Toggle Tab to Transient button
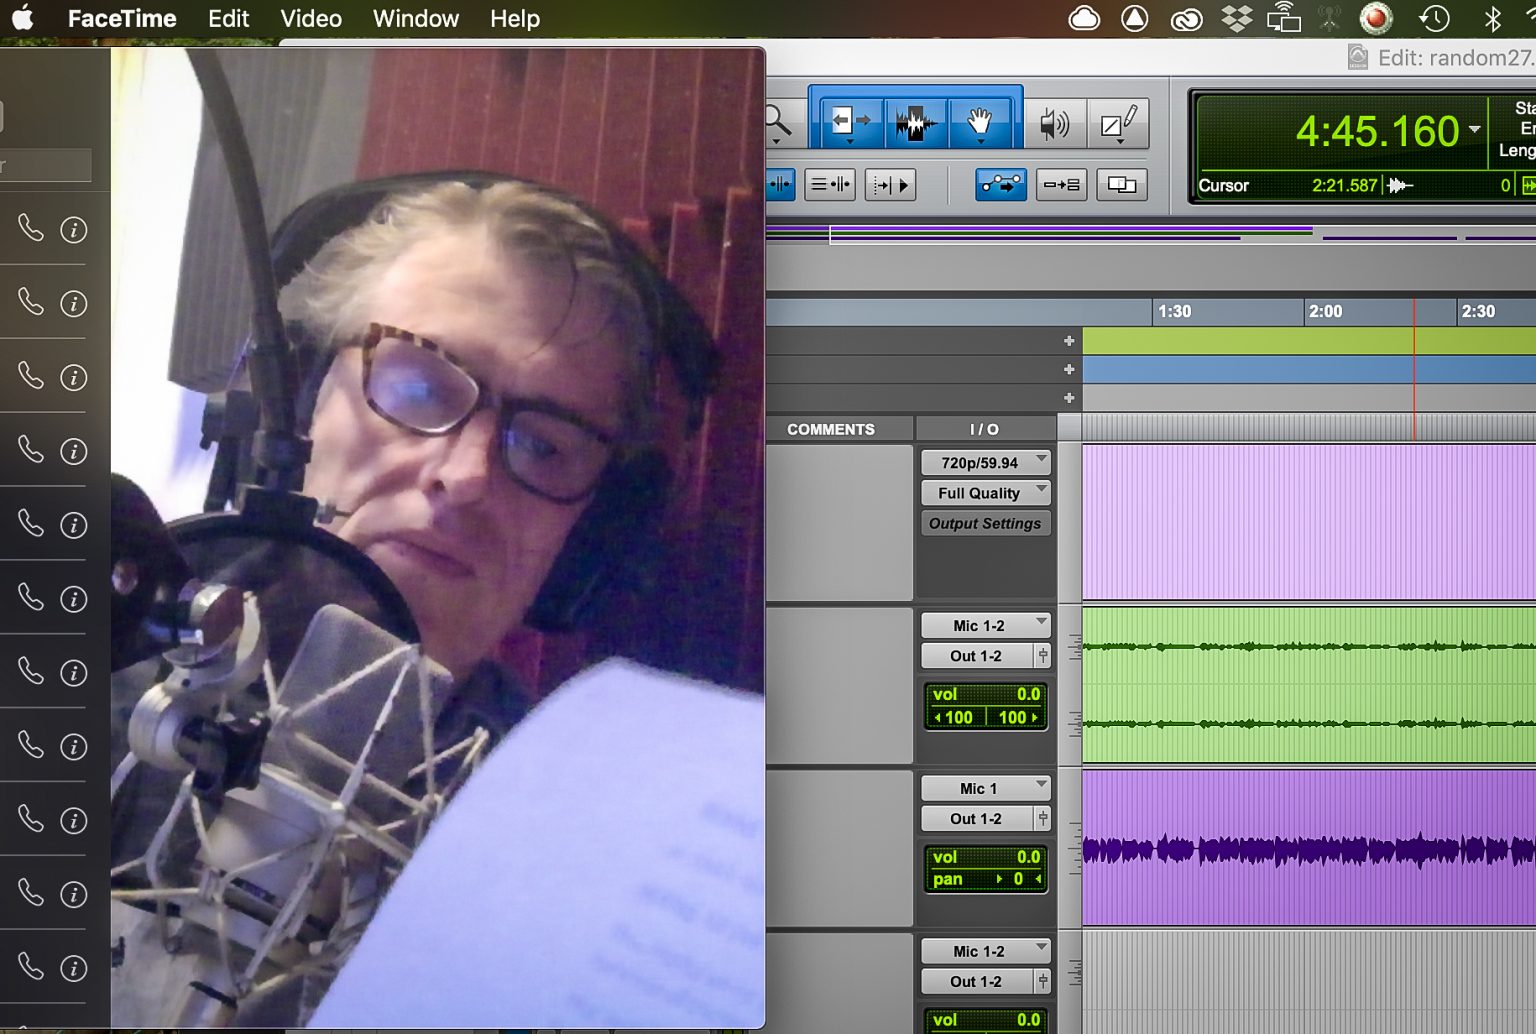This screenshot has height=1034, width=1536. [x=890, y=185]
